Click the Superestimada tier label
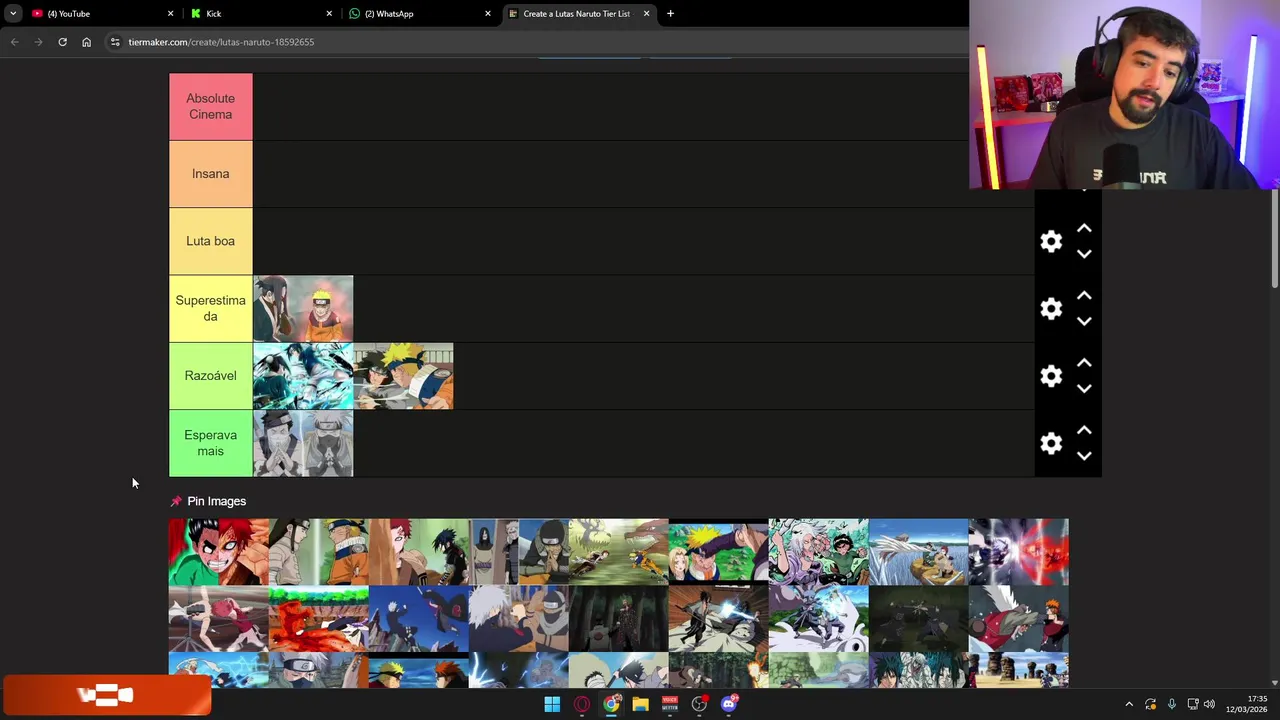 tap(210, 308)
